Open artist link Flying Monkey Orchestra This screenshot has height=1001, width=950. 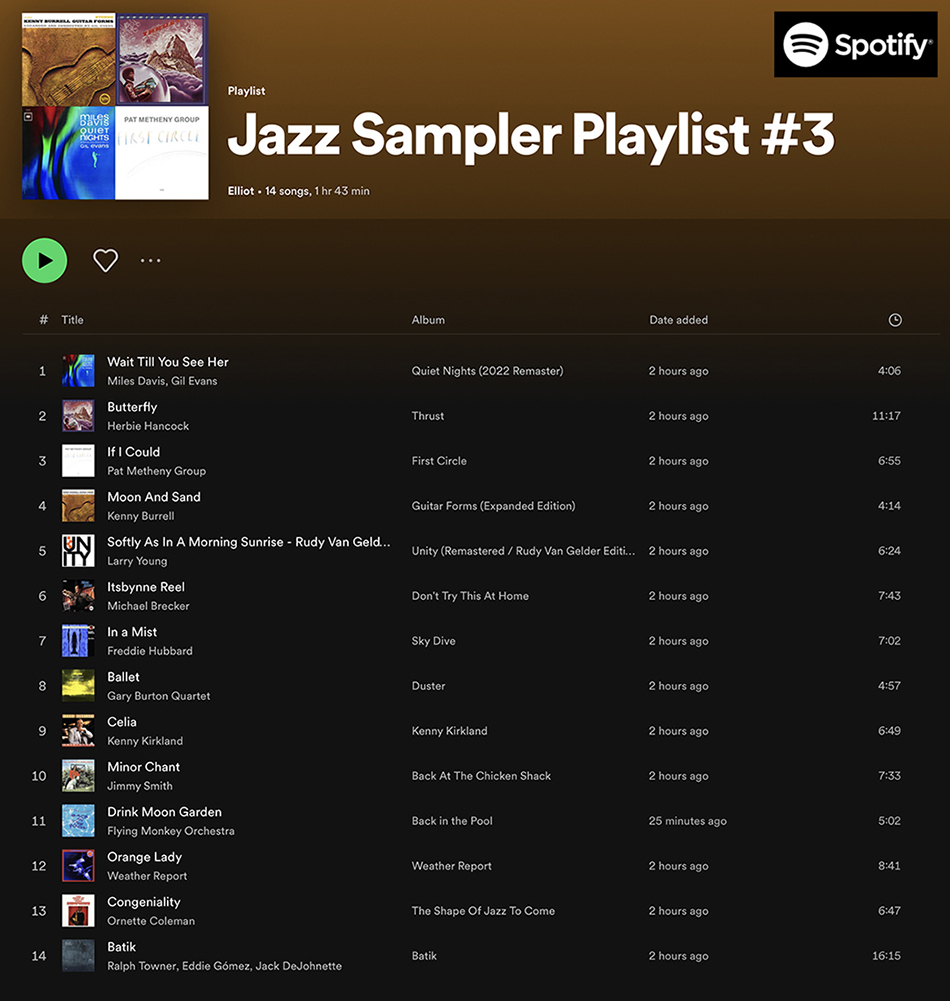click(x=171, y=831)
